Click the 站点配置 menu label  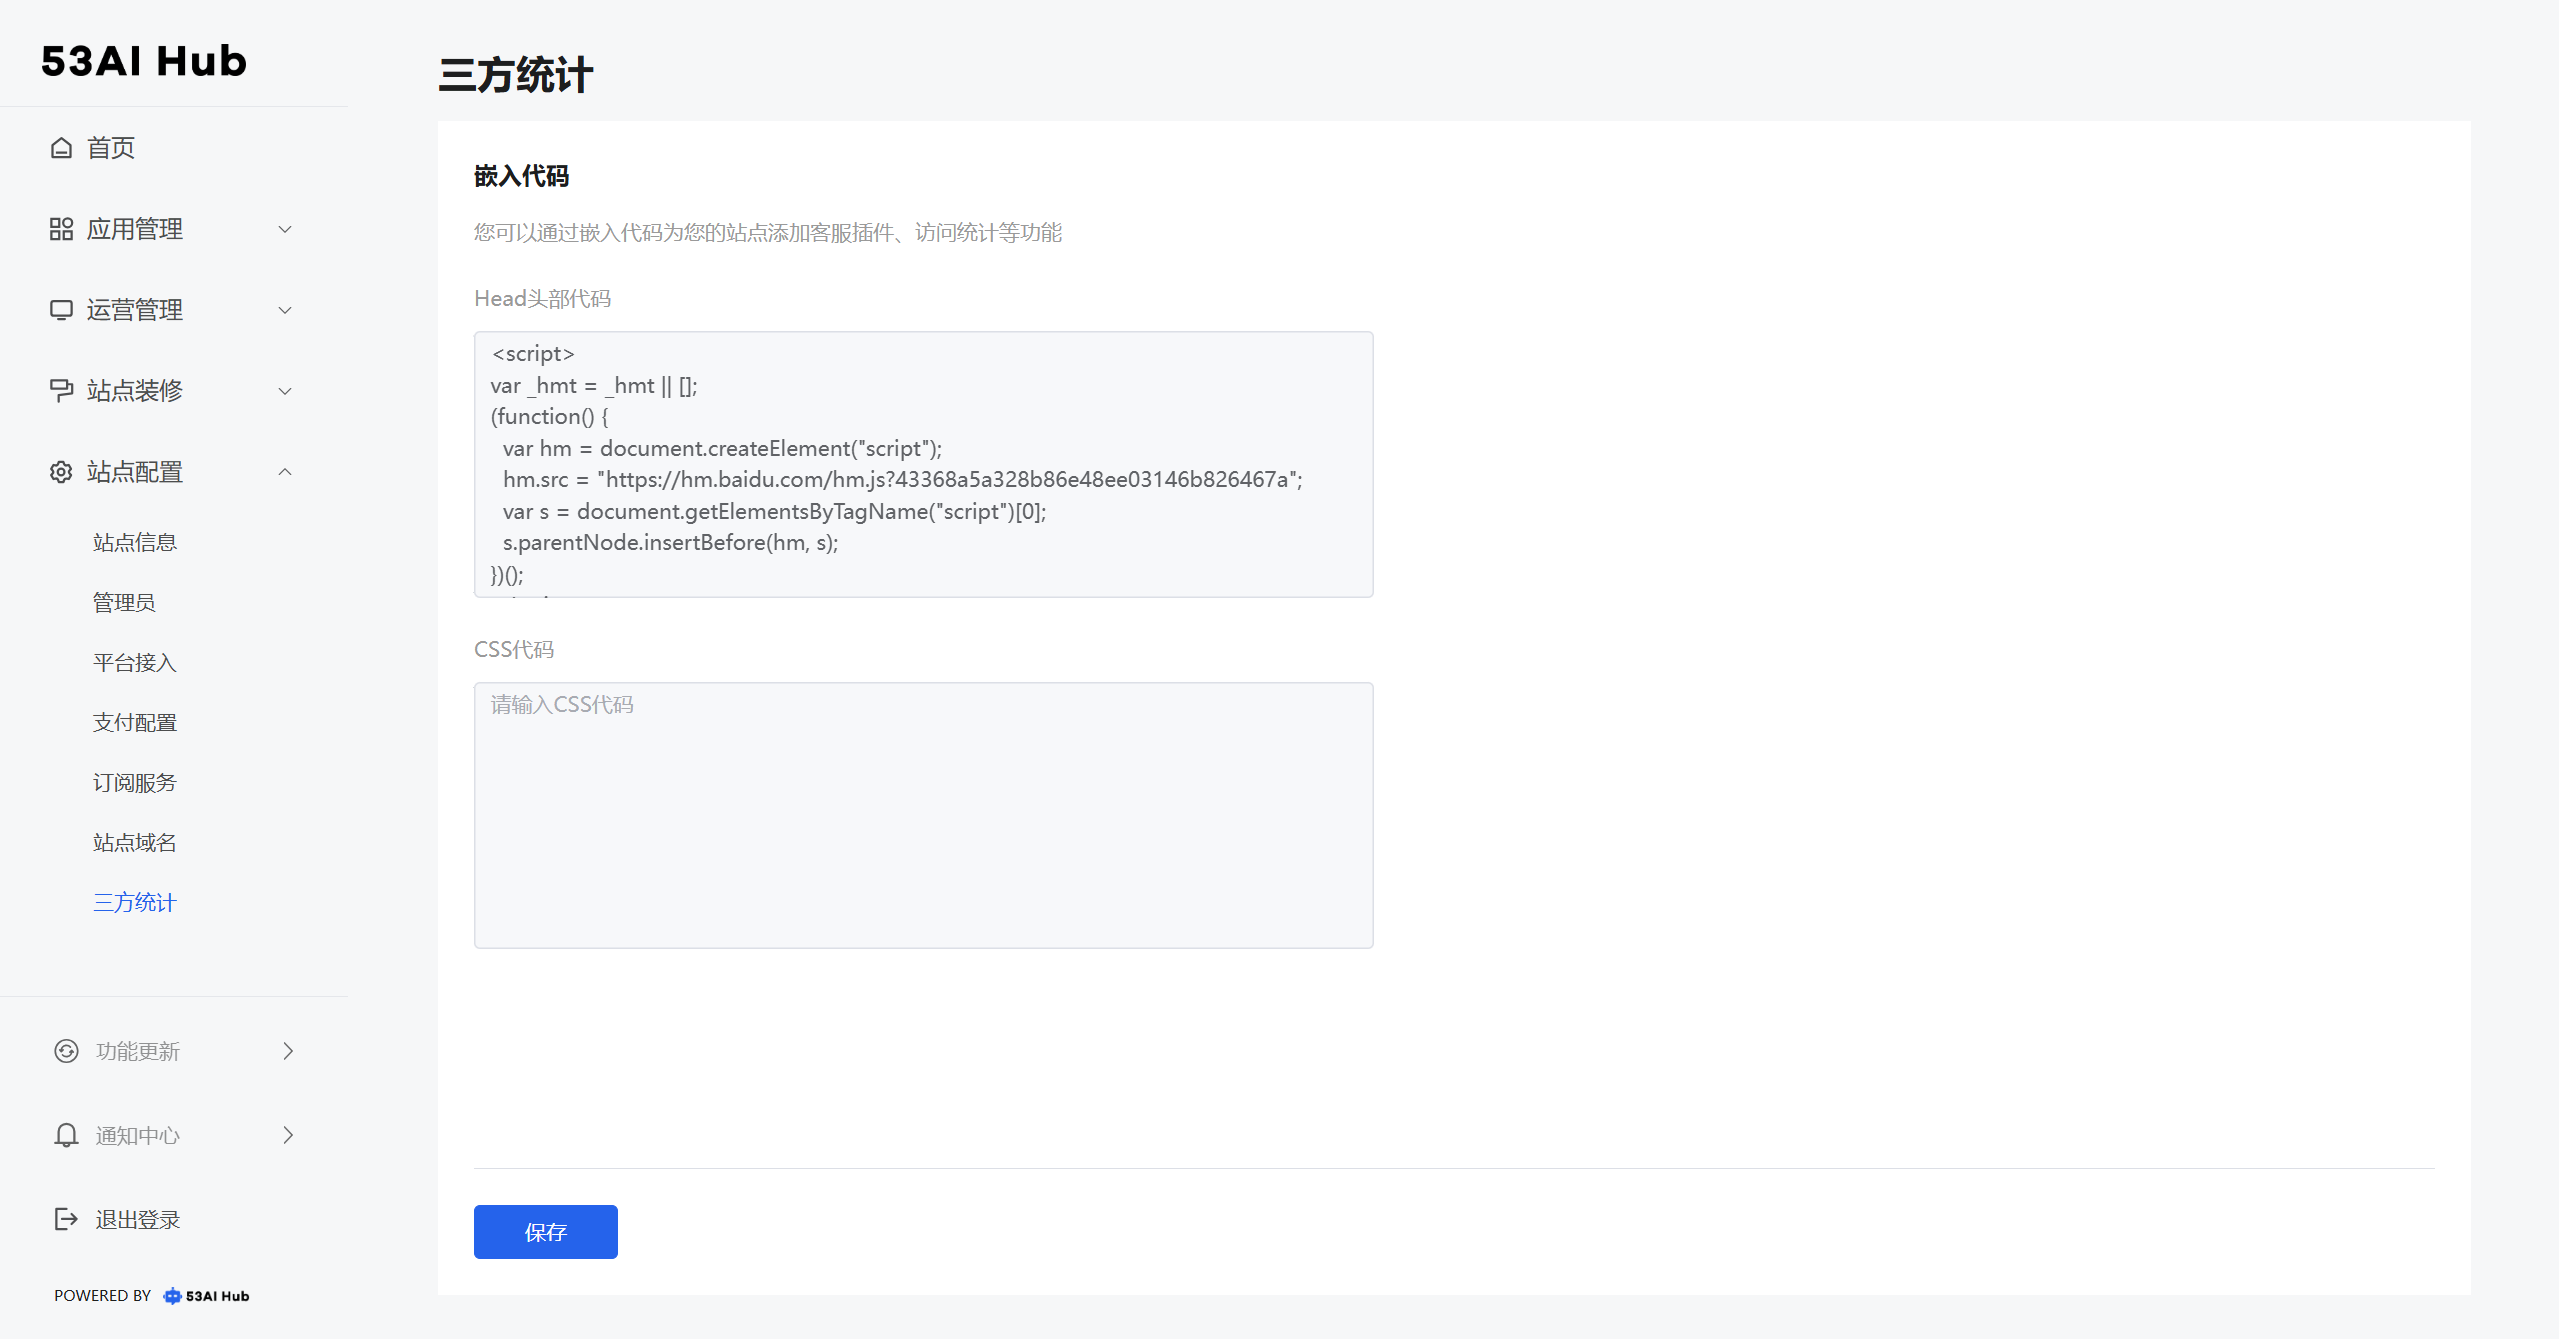[x=135, y=472]
